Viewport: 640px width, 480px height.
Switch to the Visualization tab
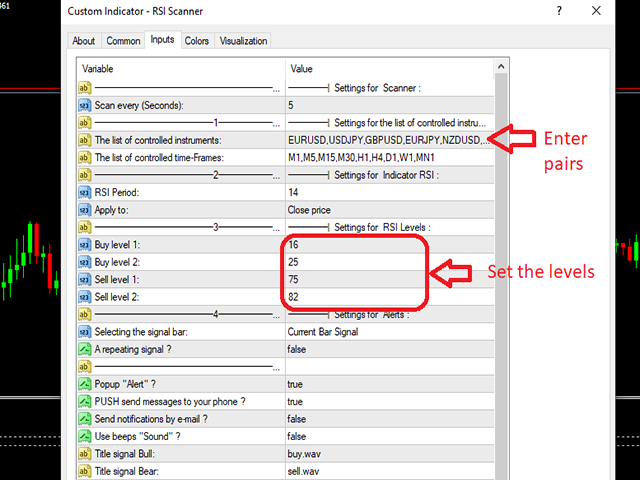point(243,41)
